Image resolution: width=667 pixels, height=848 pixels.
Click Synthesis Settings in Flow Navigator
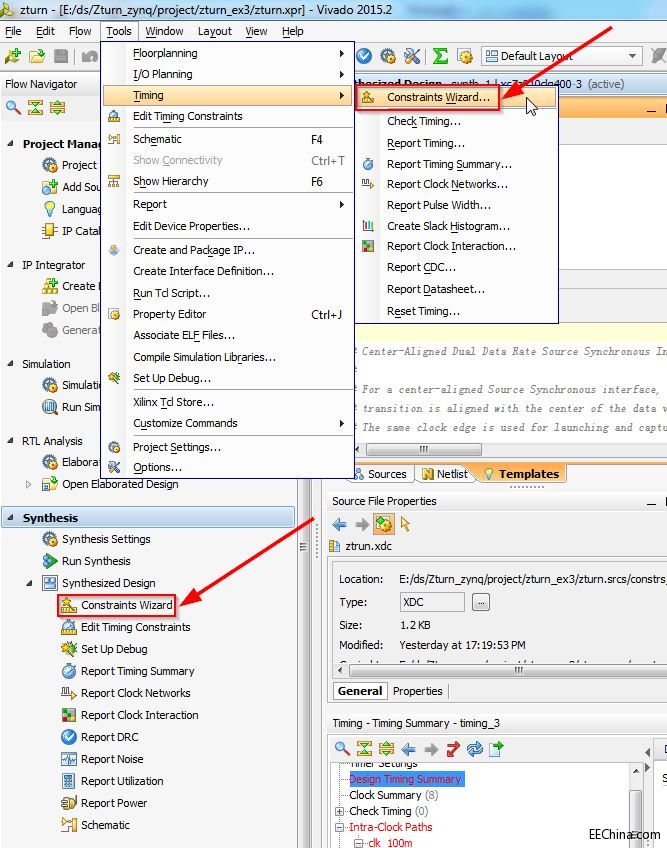click(x=97, y=539)
